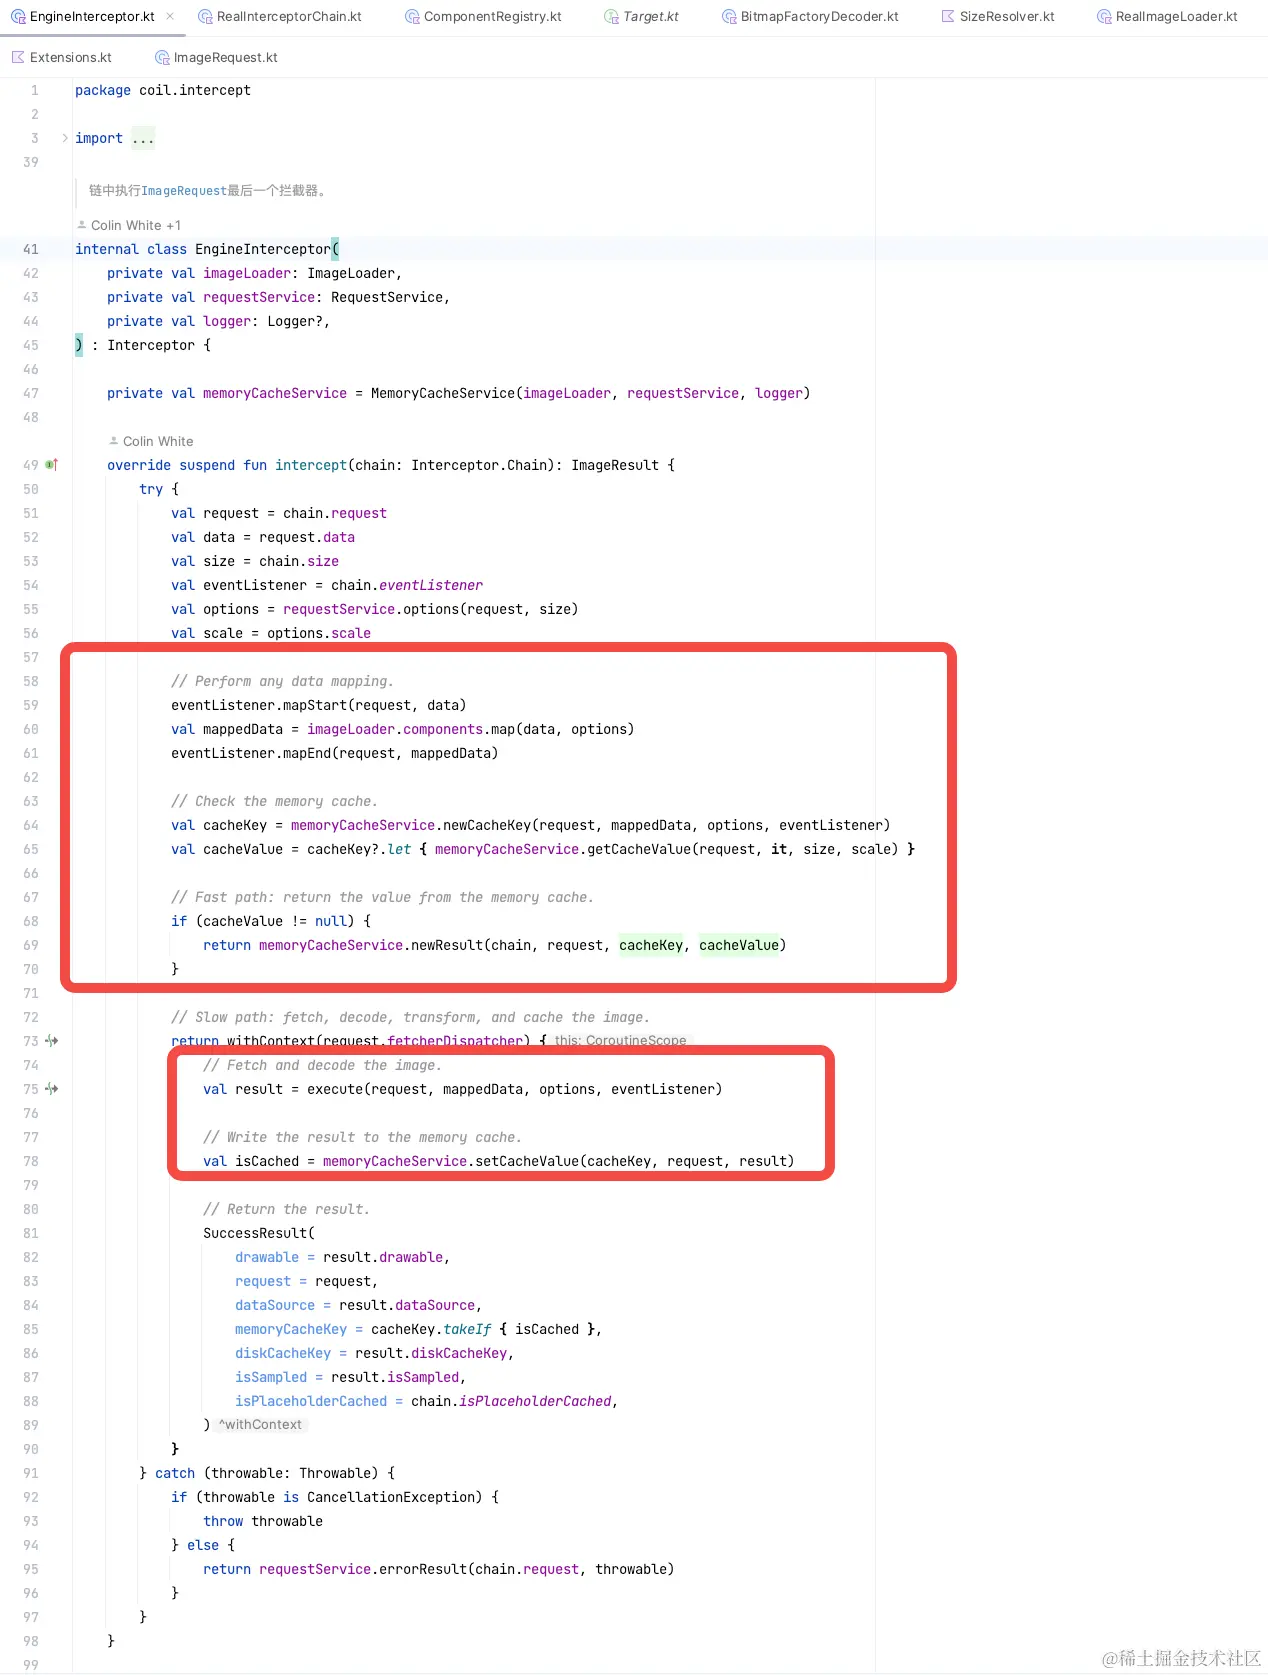Go to the RealImageLoader.kt tab
Viewport: 1268px width, 1675px height.
coord(1167,17)
